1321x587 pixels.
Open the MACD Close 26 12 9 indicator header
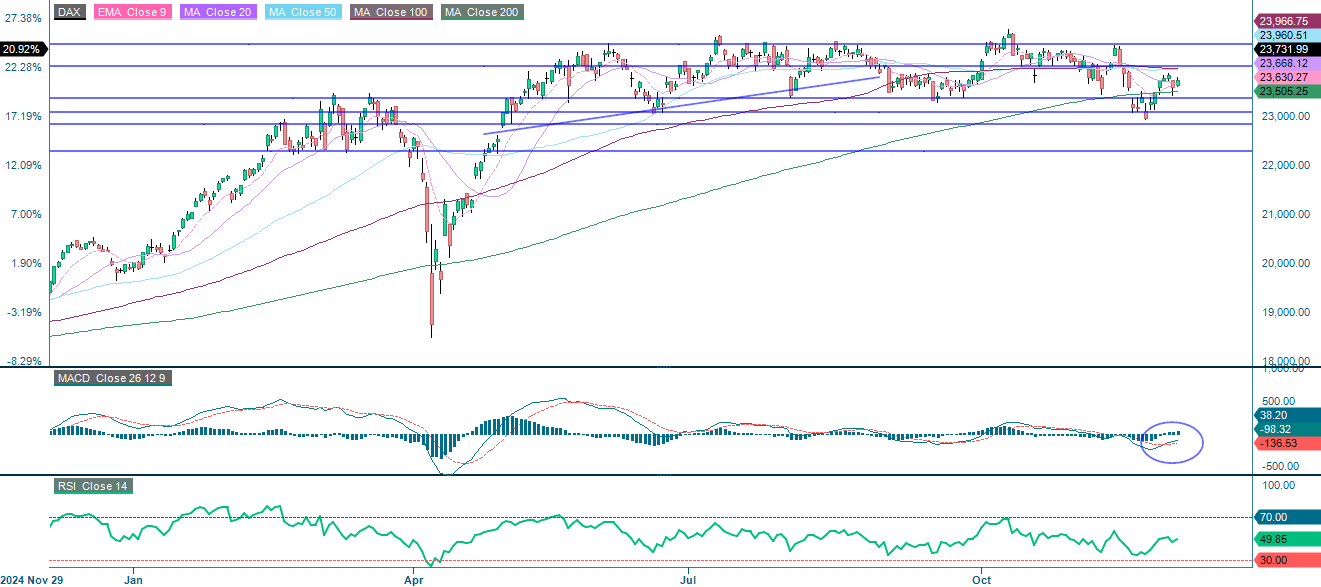click(112, 378)
